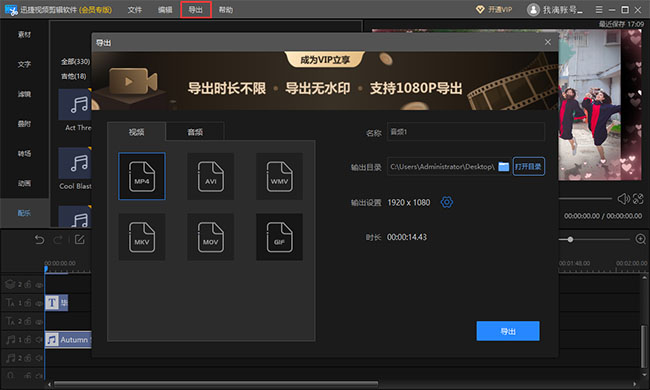
Task: Click the 成为VIP立享 banner label
Action: coord(325,60)
